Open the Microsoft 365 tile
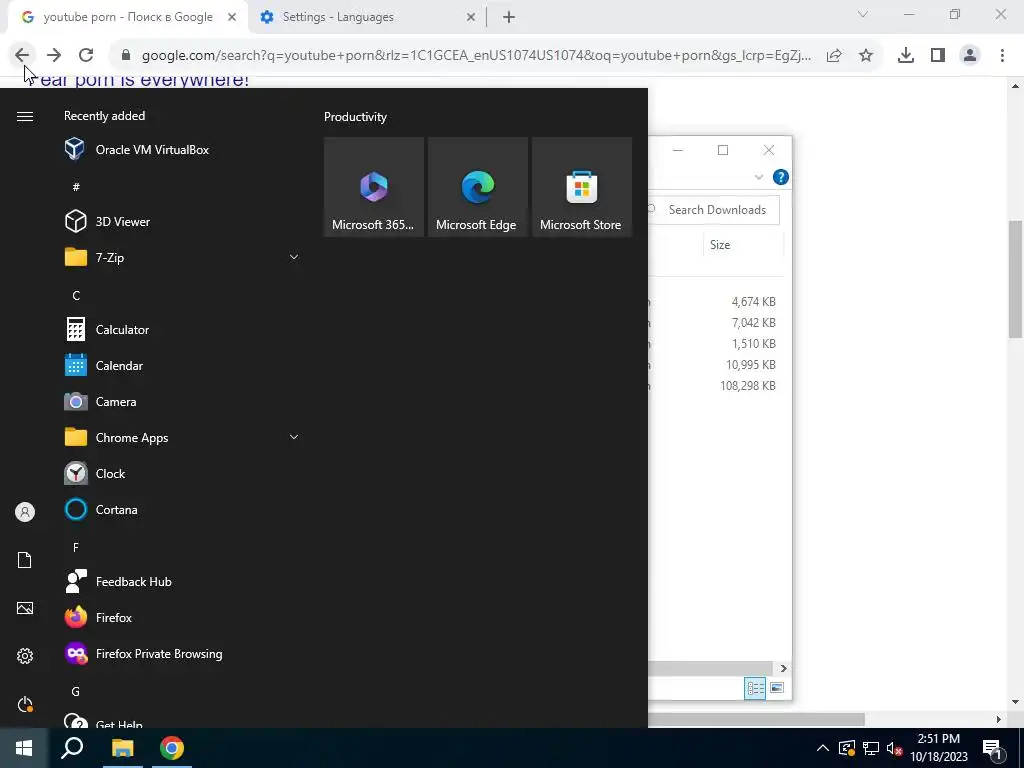This screenshot has width=1024, height=768. pos(374,187)
